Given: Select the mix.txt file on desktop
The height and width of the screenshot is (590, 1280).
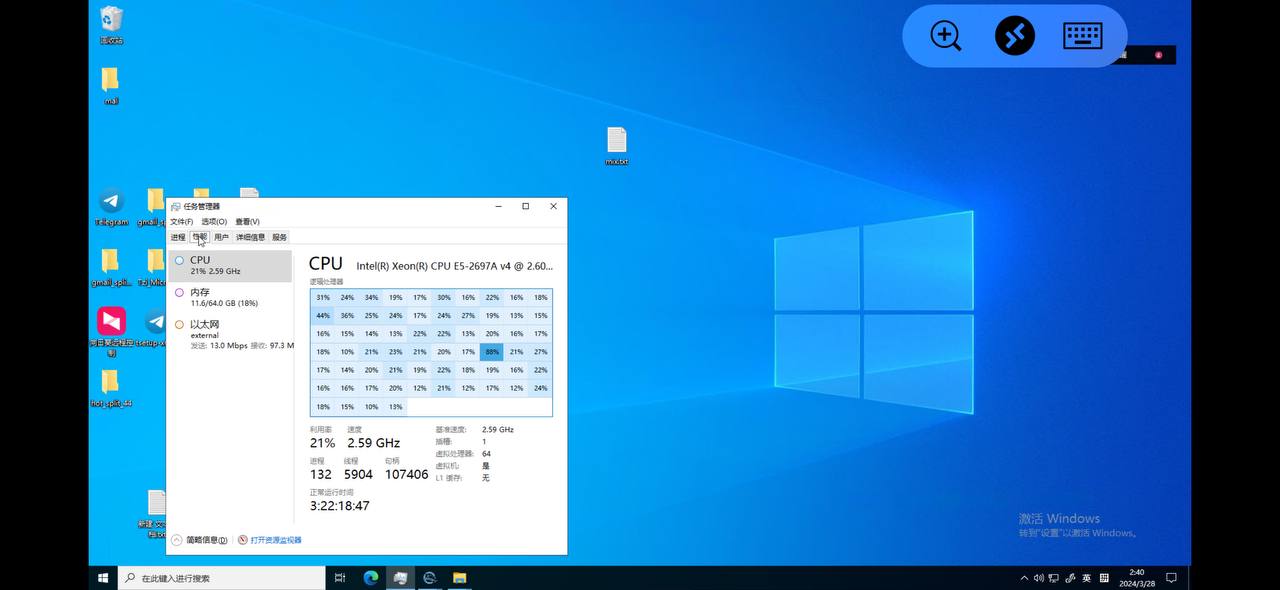Looking at the screenshot, I should [616, 142].
